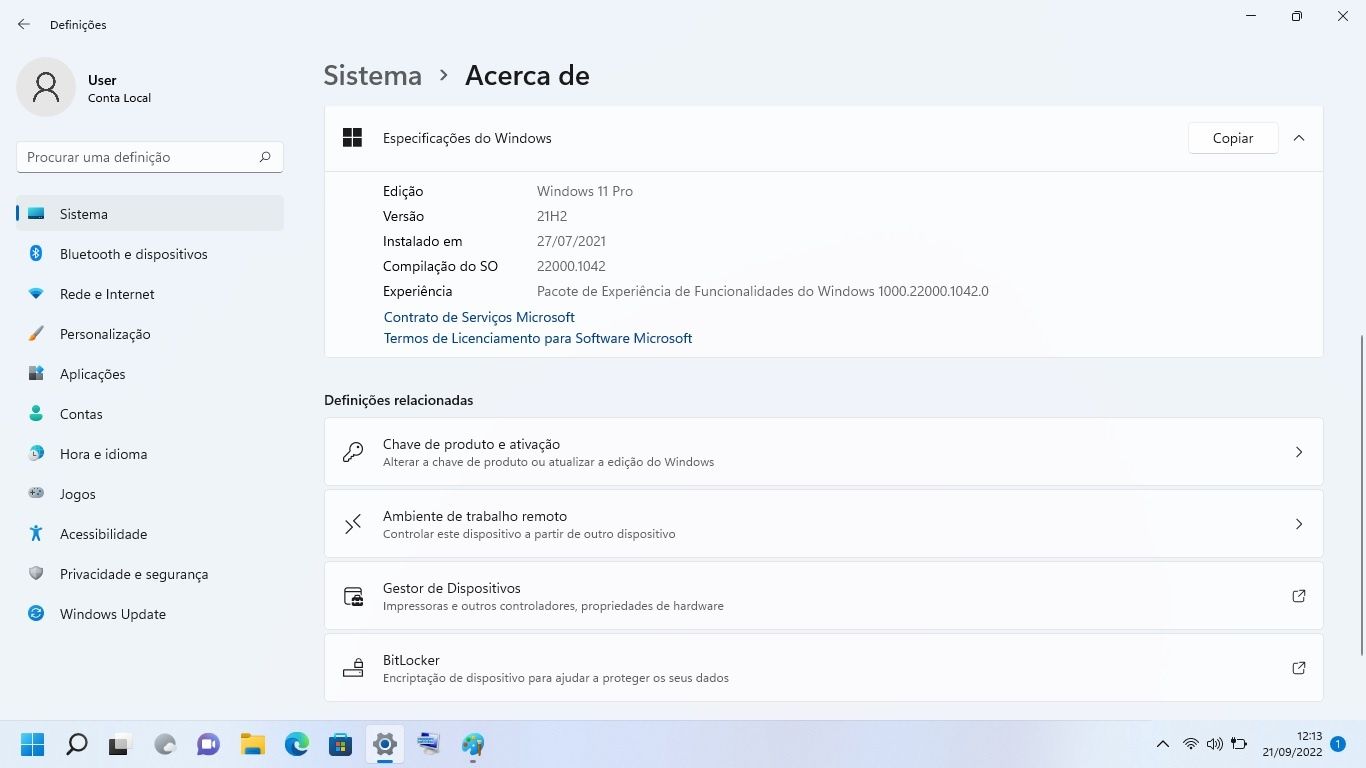Navigate to Sistema breadcrumb
This screenshot has height=768, width=1366.
(x=373, y=75)
